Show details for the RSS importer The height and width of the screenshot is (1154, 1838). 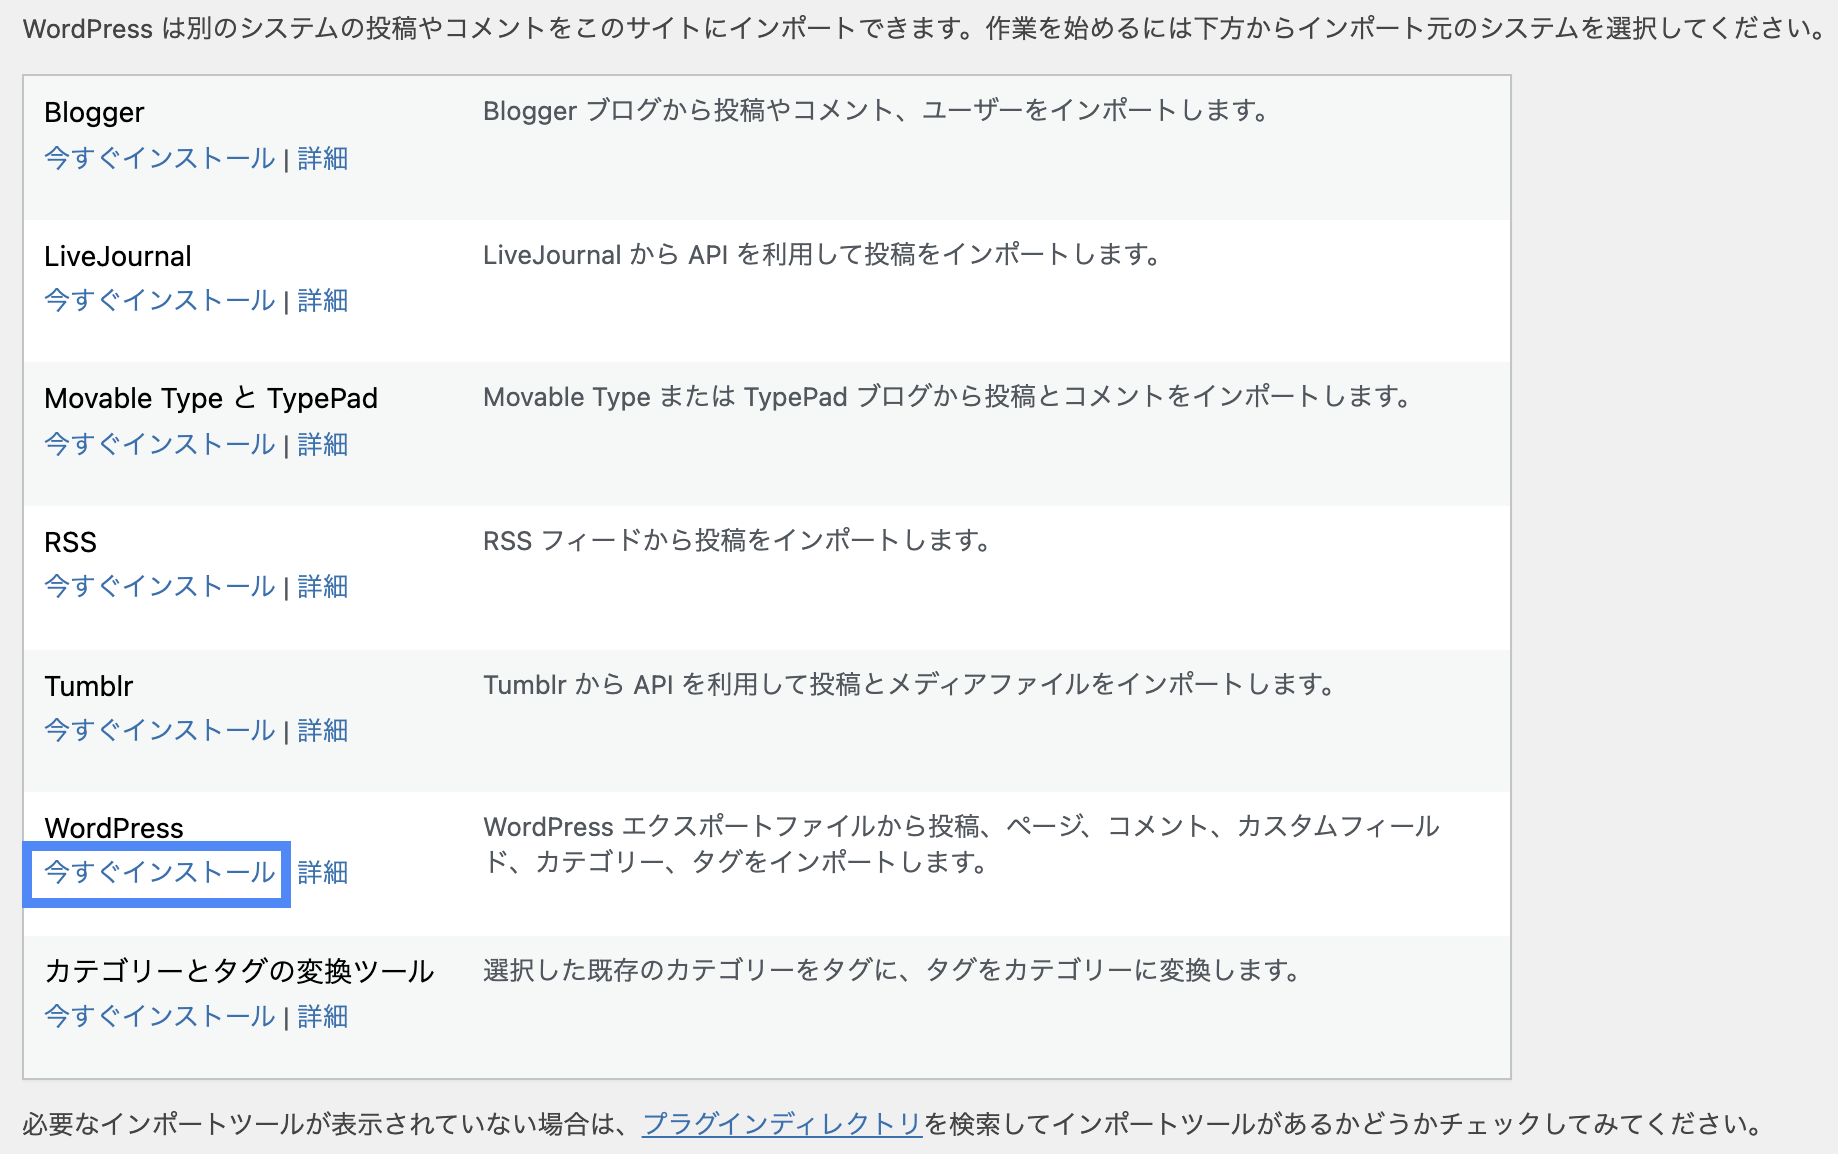point(322,587)
